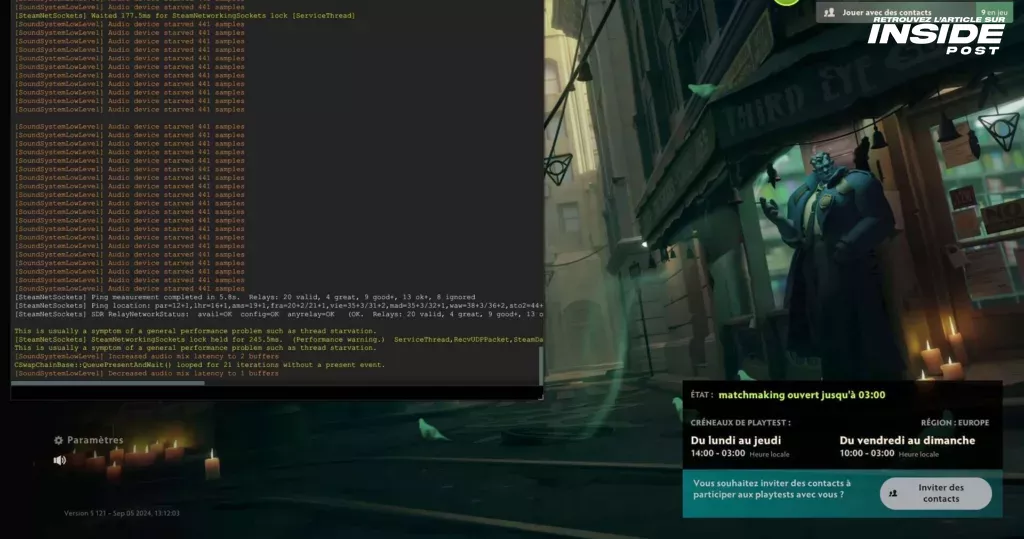Open the Paramètres label
The width and height of the screenshot is (1024, 539).
click(95, 440)
